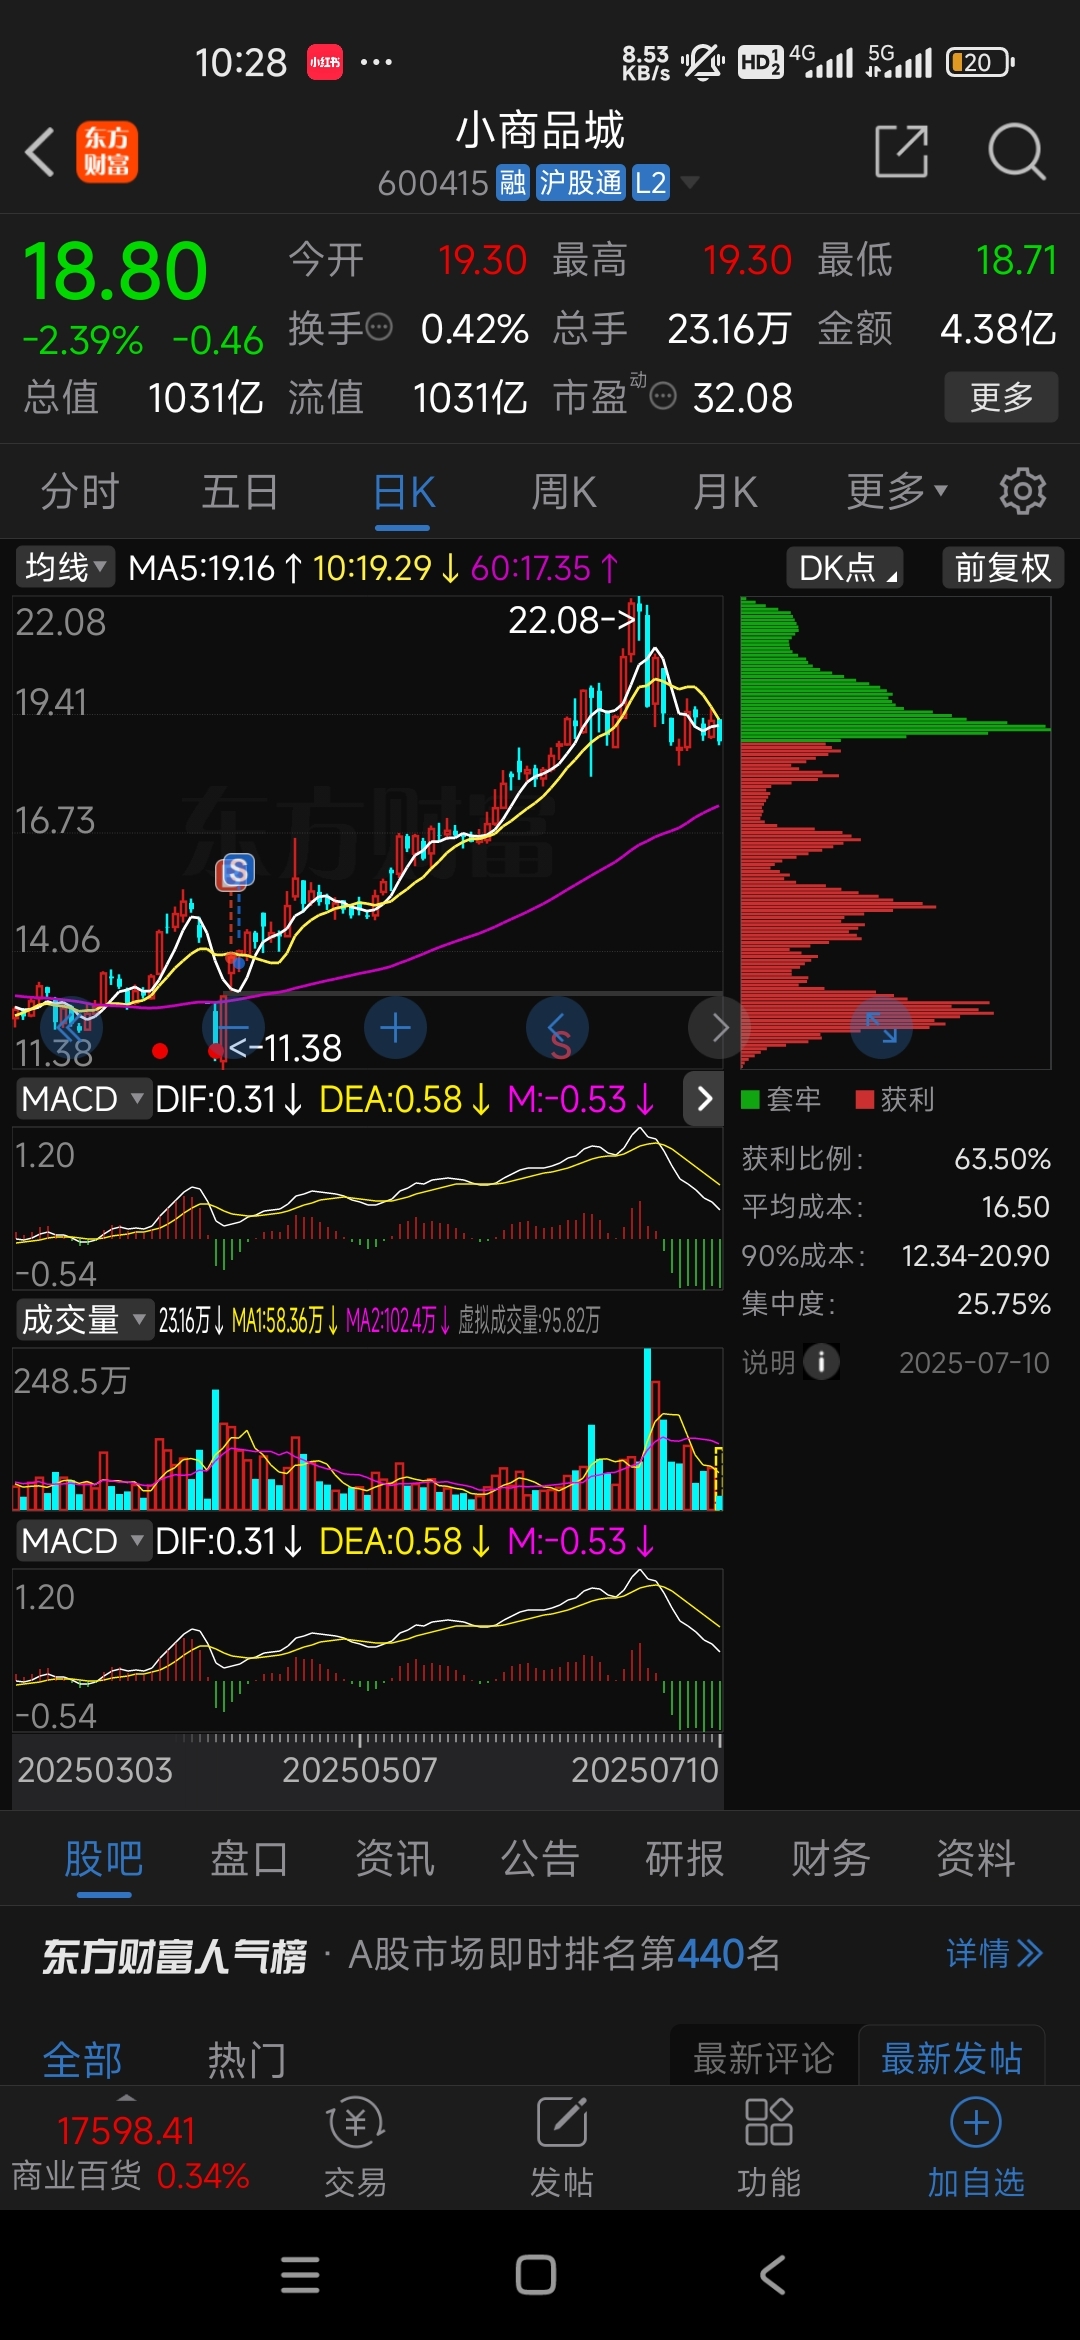Open the 资讯 section tab

point(395,1859)
